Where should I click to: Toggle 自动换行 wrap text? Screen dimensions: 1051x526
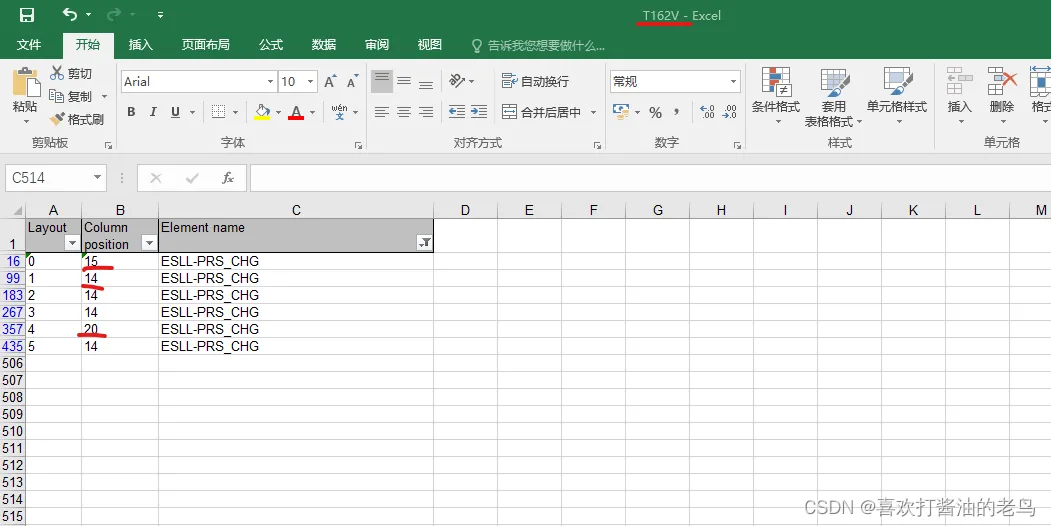tap(536, 81)
